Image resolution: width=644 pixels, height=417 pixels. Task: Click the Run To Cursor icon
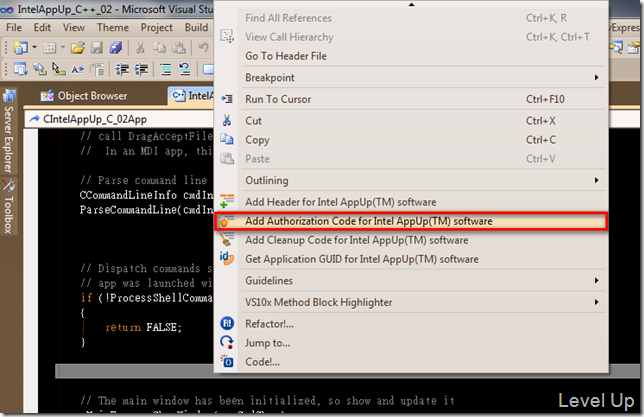coord(227,99)
